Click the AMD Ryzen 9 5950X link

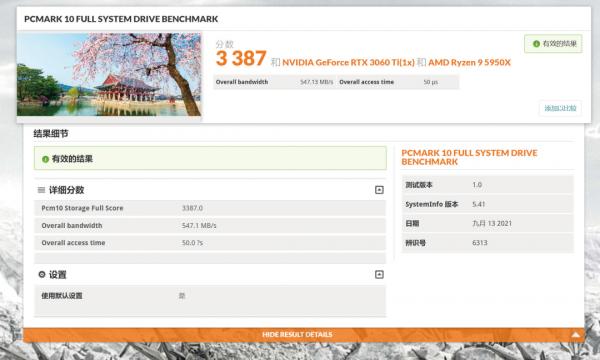point(469,62)
